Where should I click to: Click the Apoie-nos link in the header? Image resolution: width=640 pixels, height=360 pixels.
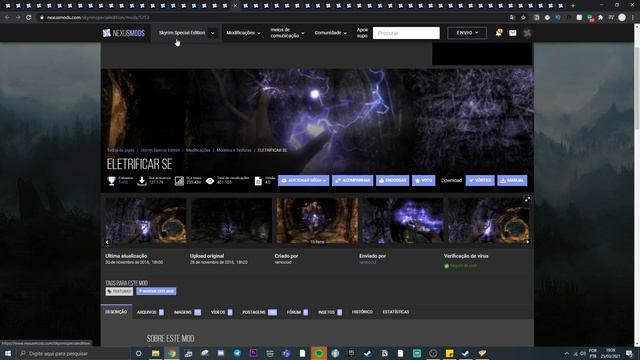(x=362, y=33)
